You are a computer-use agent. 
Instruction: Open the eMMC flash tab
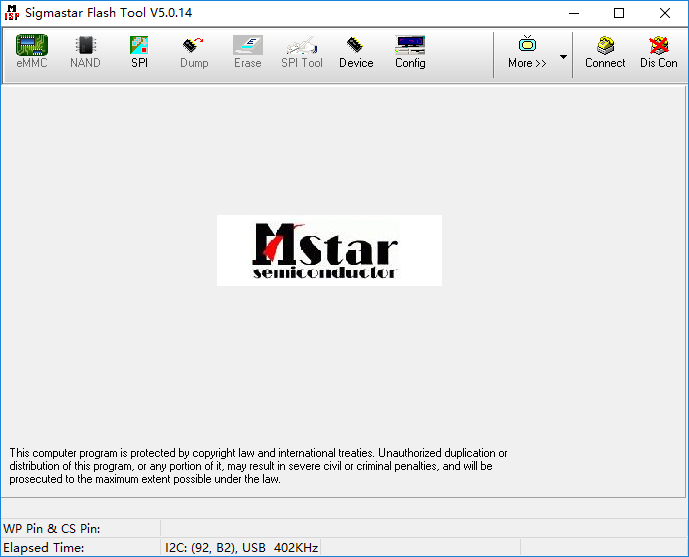31,52
